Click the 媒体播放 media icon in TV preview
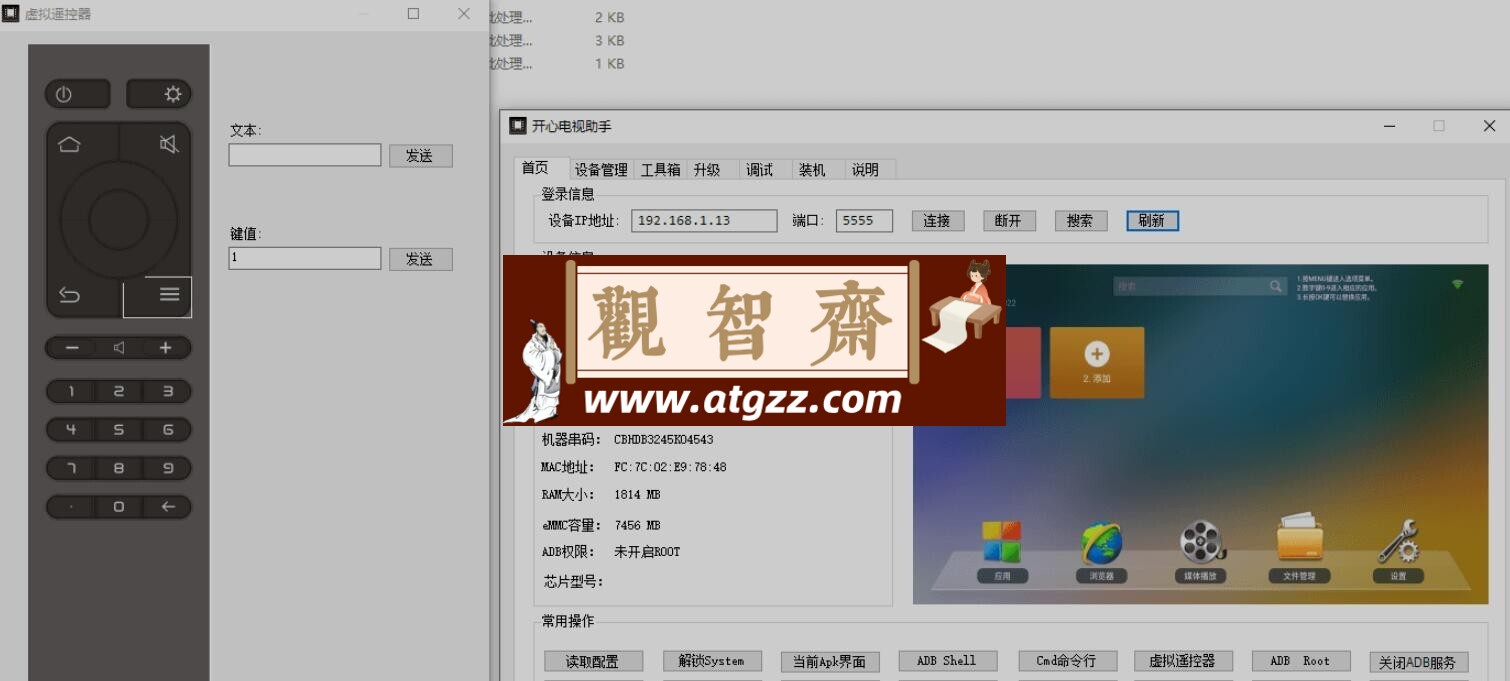Viewport: 1510px width, 681px height. point(1201,543)
